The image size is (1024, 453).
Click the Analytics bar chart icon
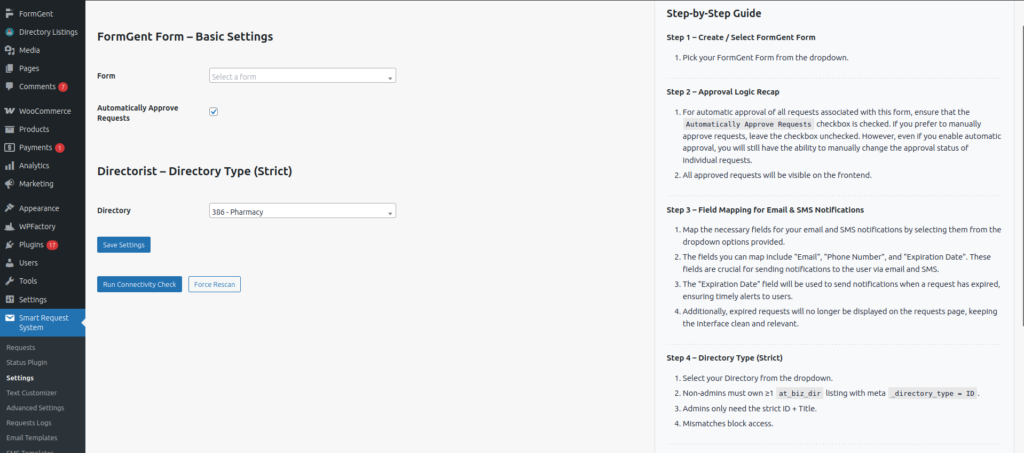point(9,166)
